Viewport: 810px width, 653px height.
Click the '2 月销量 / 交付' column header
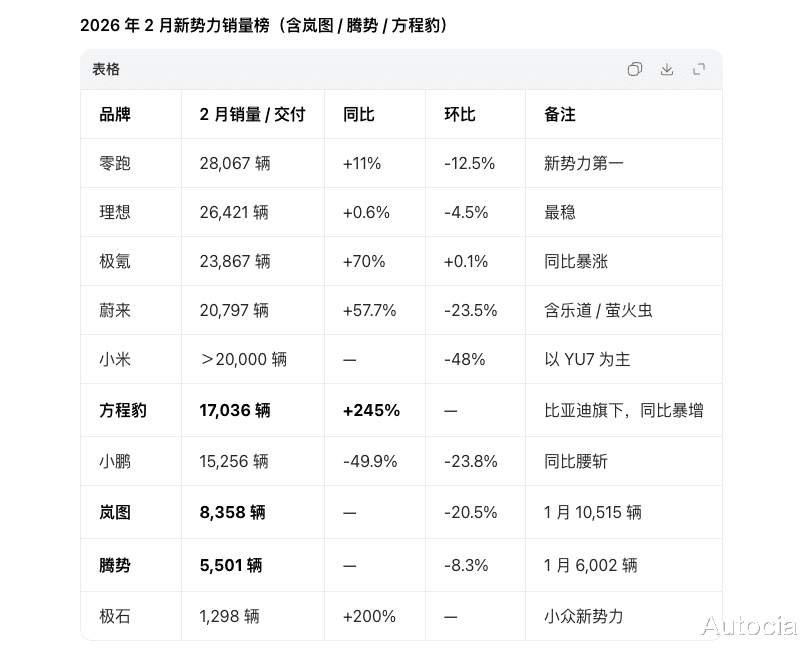point(253,114)
